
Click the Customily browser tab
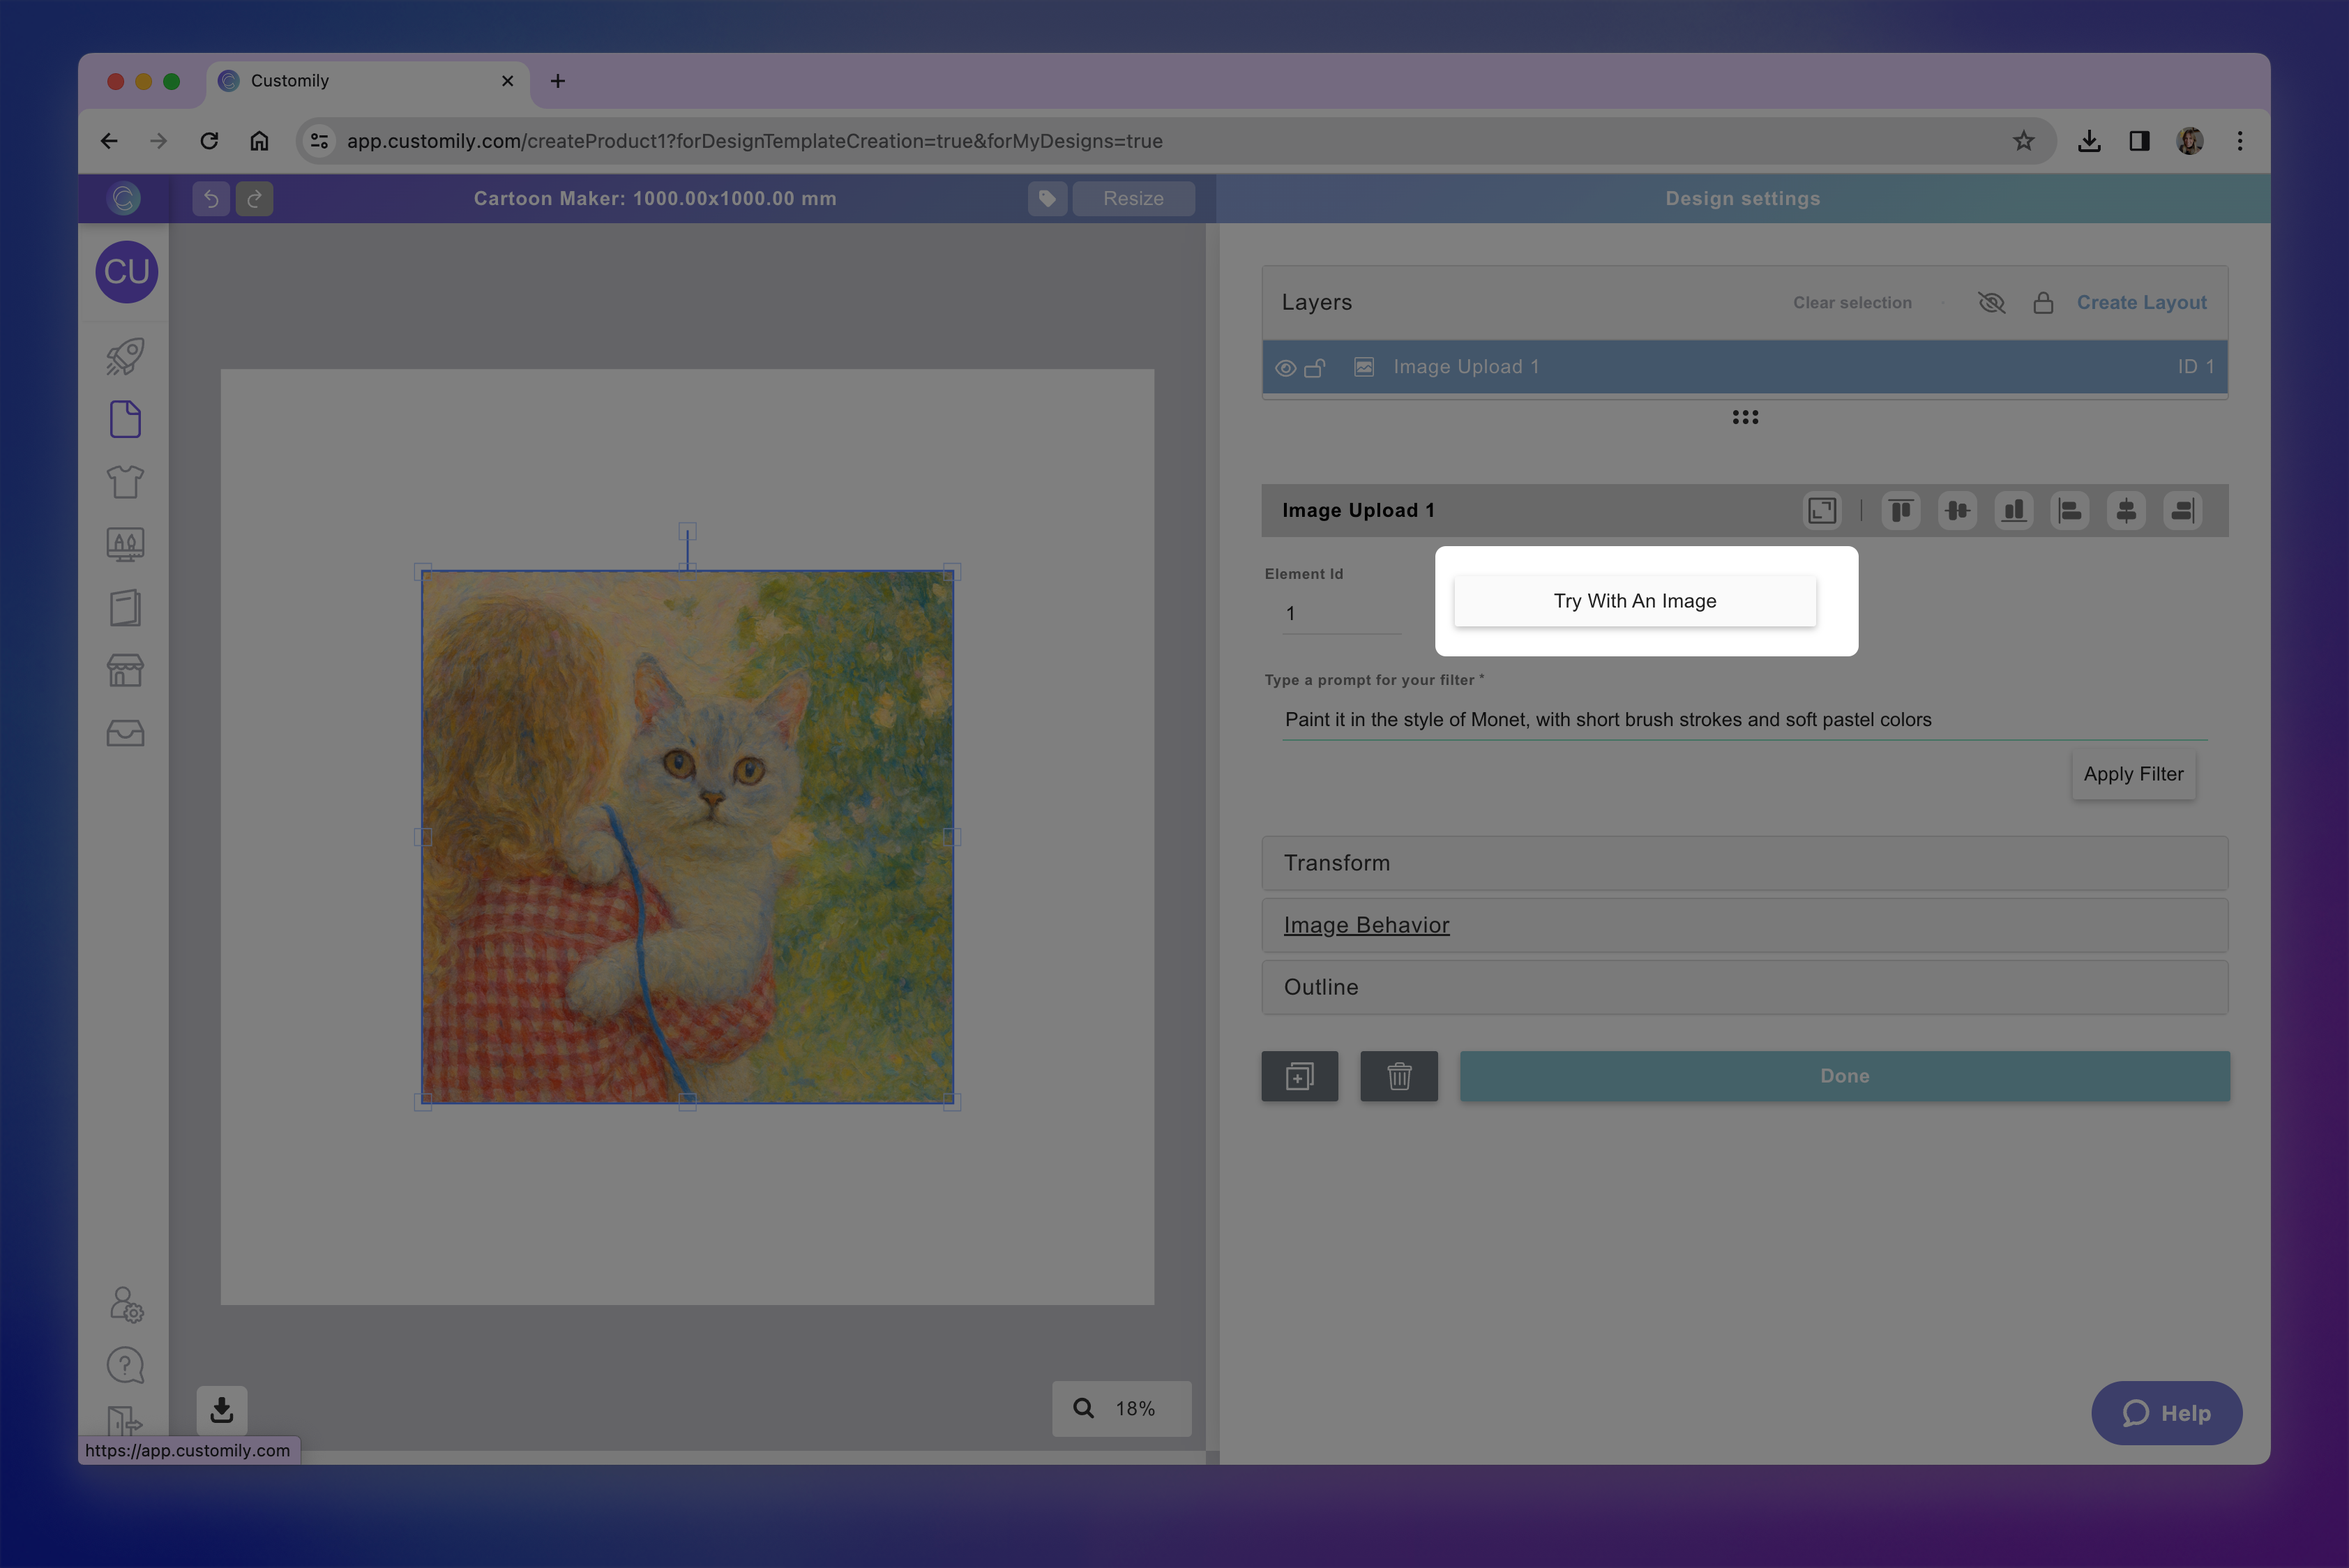coord(368,81)
